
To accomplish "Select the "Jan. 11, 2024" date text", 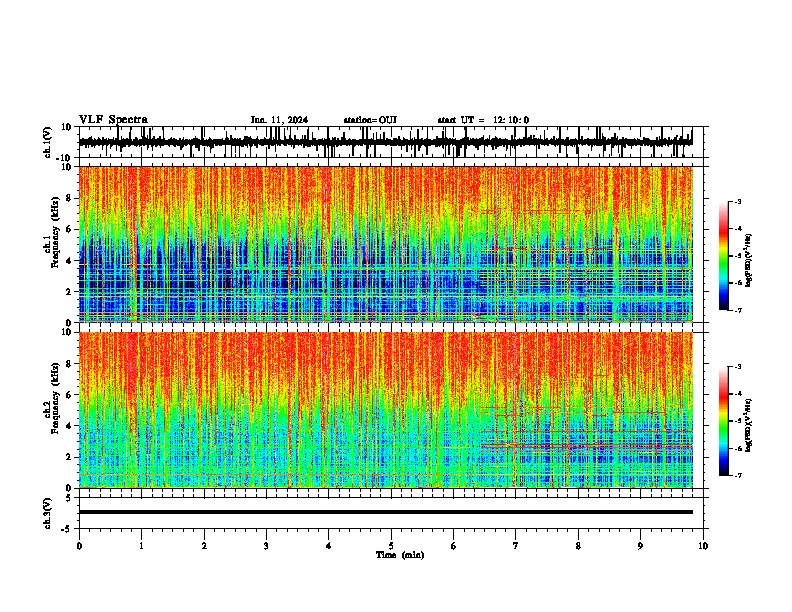I will click(279, 120).
